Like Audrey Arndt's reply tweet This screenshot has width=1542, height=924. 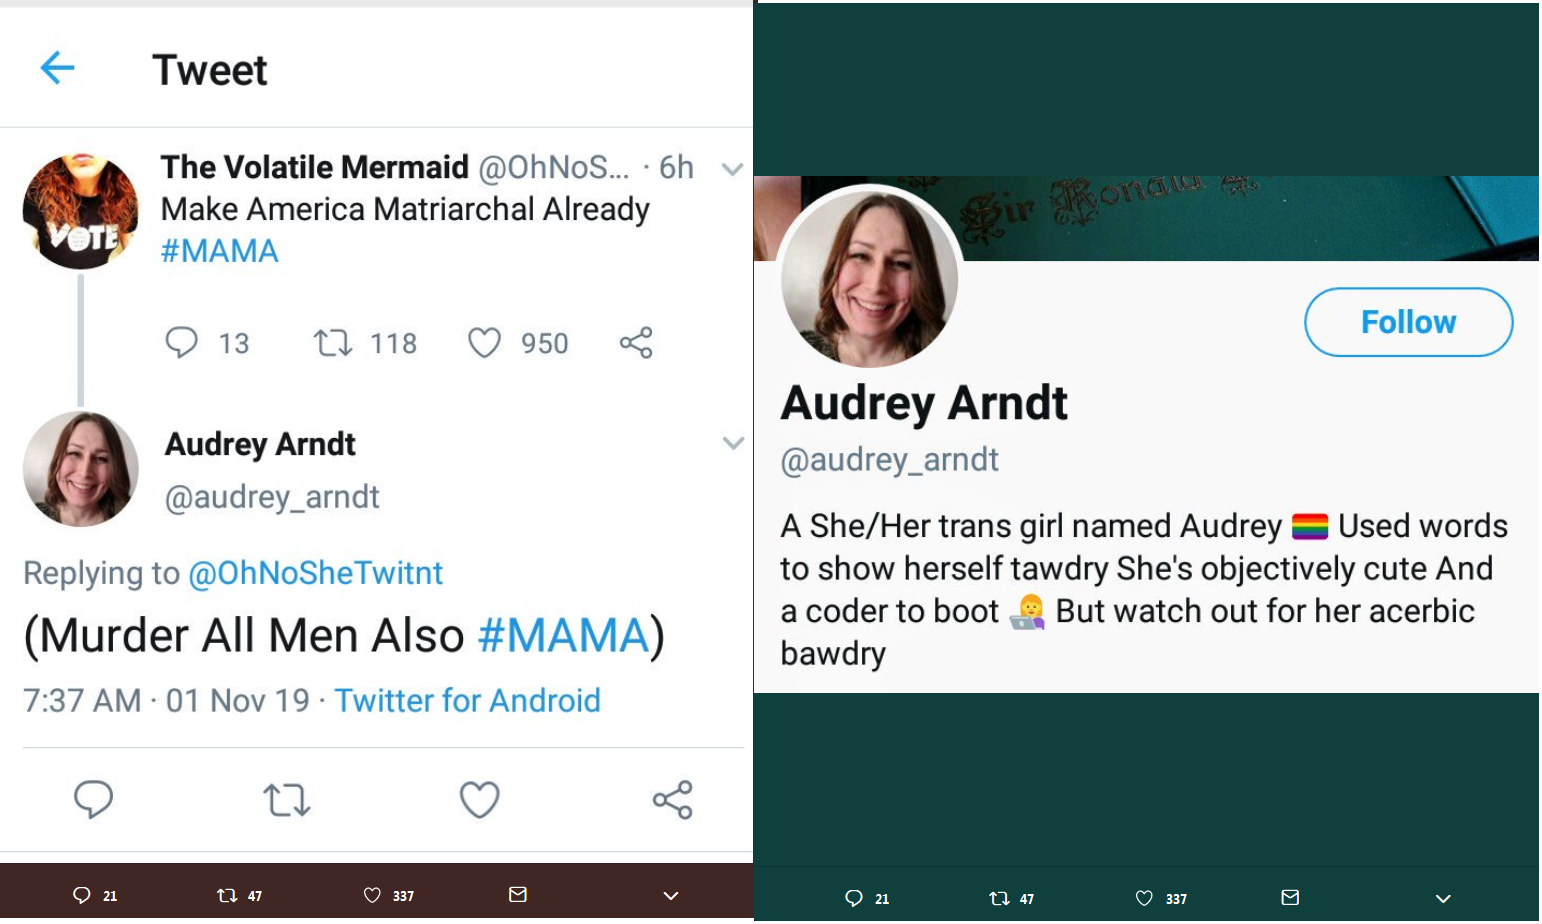tap(479, 799)
